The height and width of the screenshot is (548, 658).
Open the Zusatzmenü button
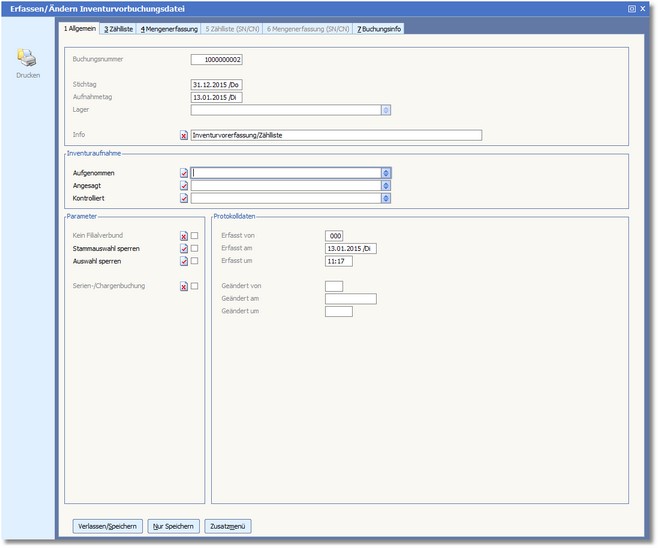229,526
